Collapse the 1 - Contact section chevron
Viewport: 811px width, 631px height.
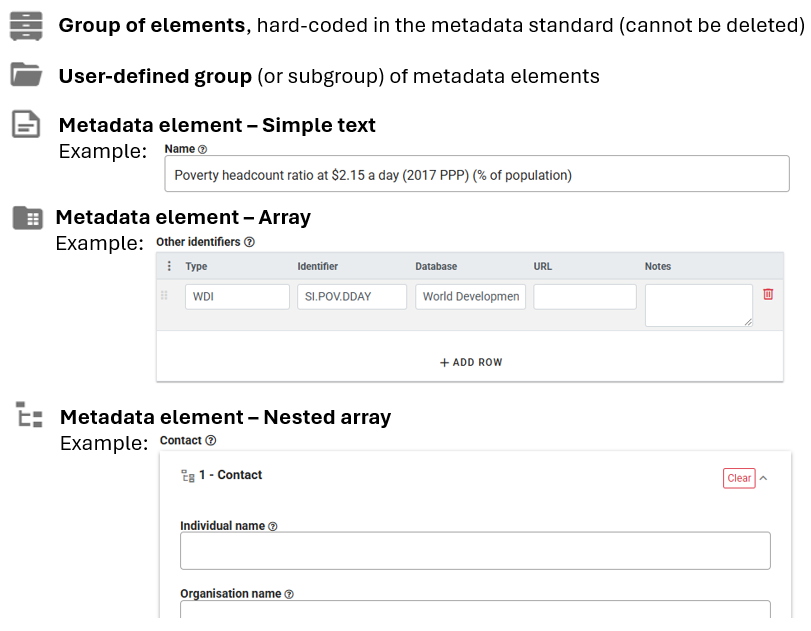point(764,478)
